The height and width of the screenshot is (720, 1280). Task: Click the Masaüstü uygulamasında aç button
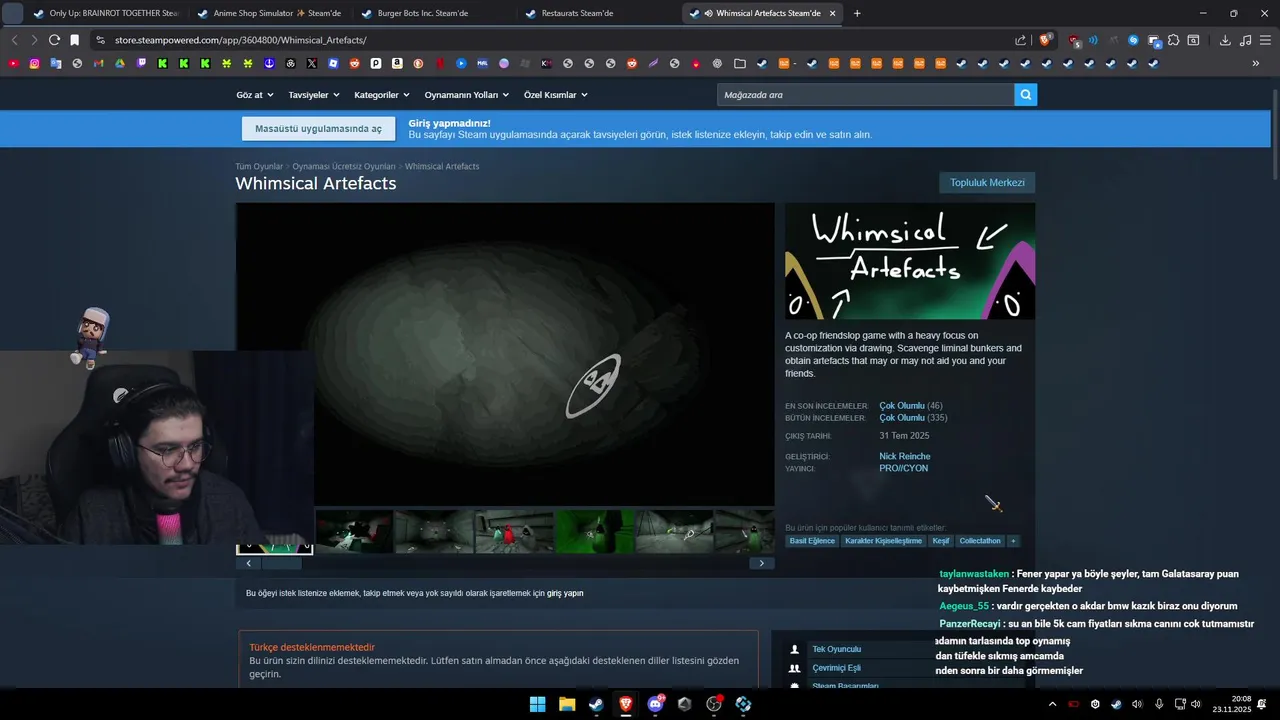coord(318,129)
